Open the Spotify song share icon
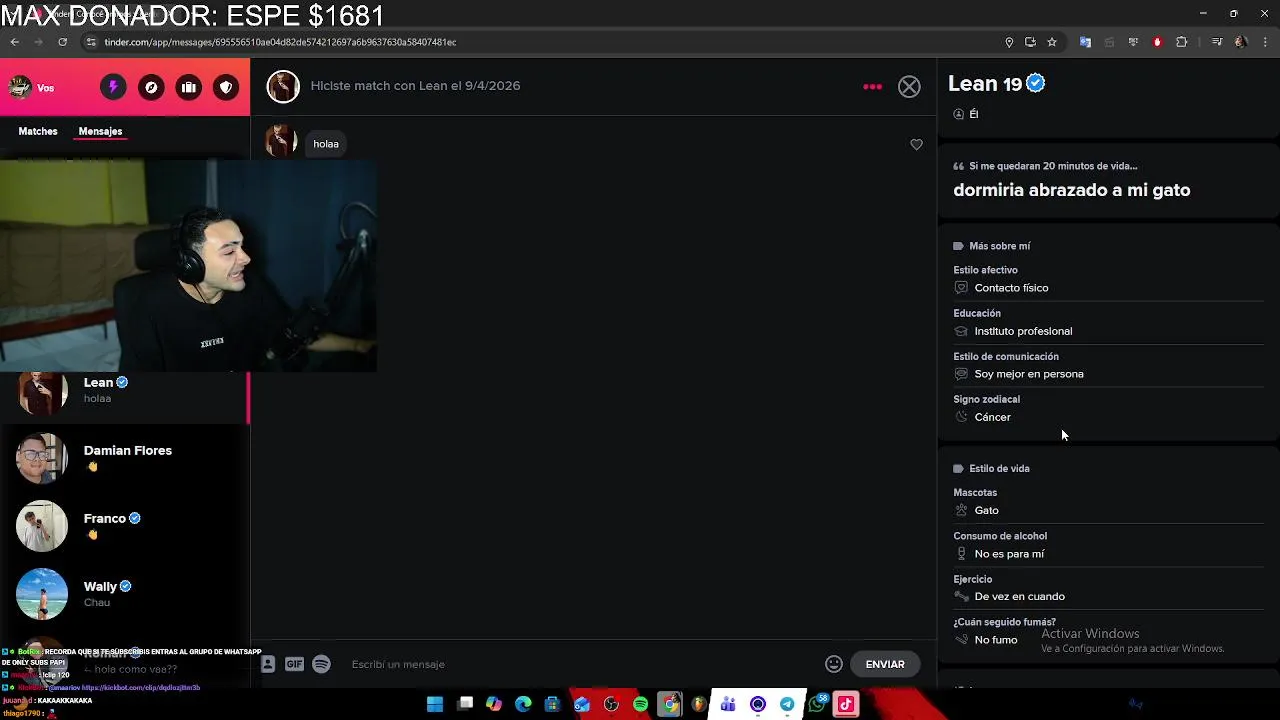The image size is (1280, 720). click(x=321, y=664)
